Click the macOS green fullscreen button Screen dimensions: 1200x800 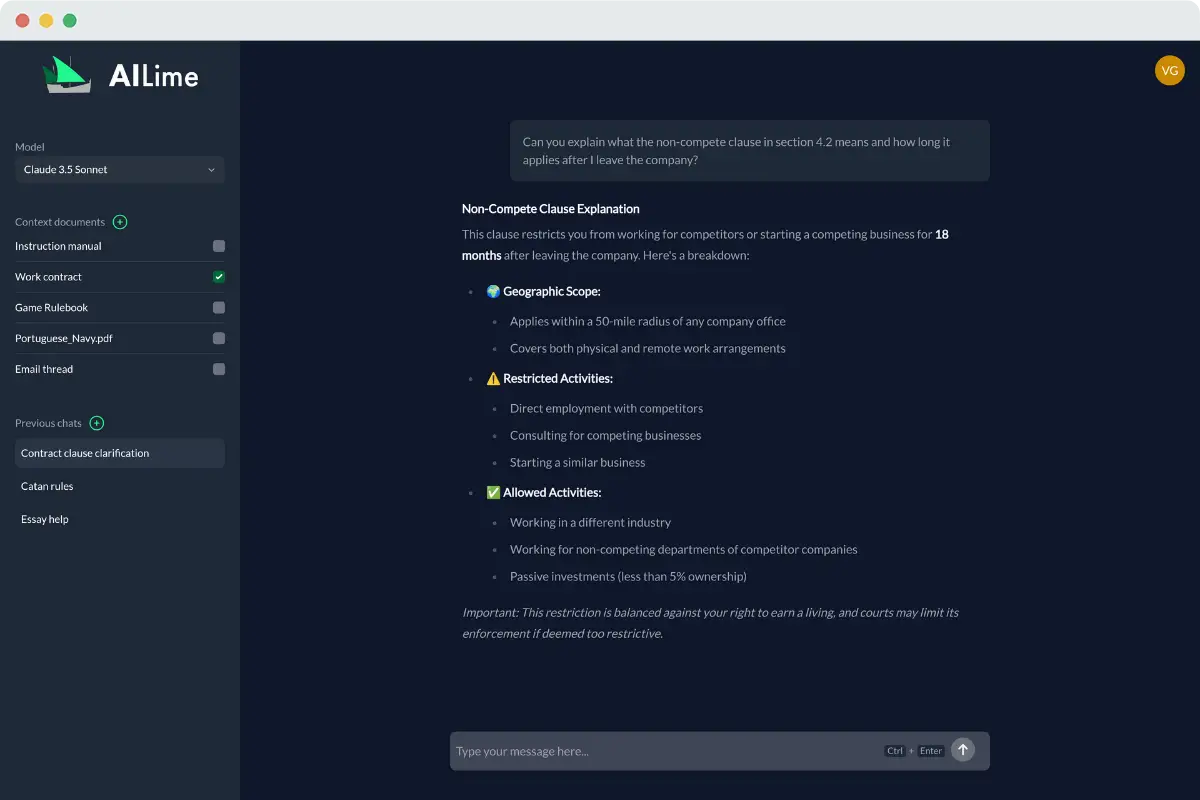point(69,20)
